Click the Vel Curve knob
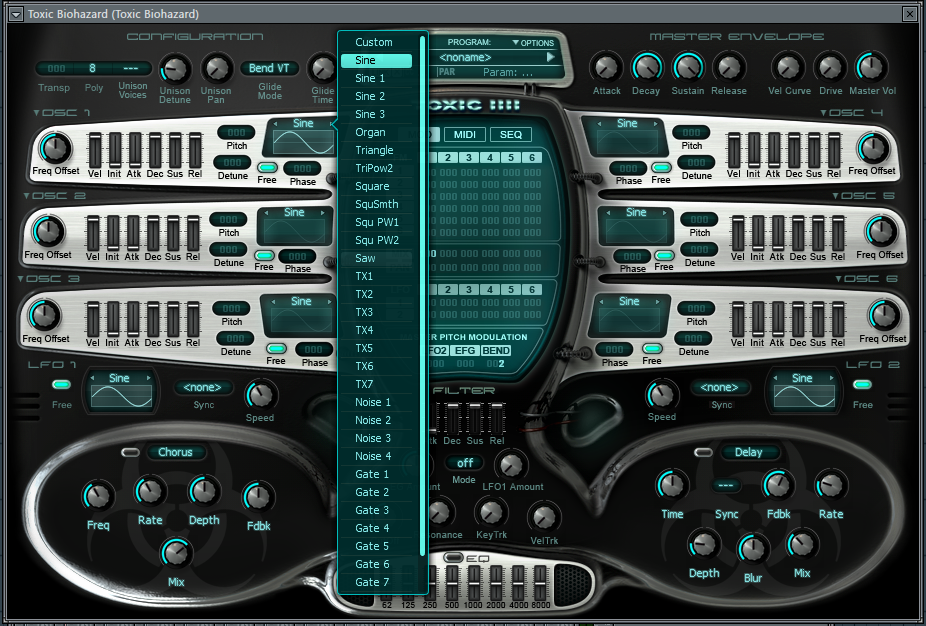The image size is (926, 626). point(789,68)
